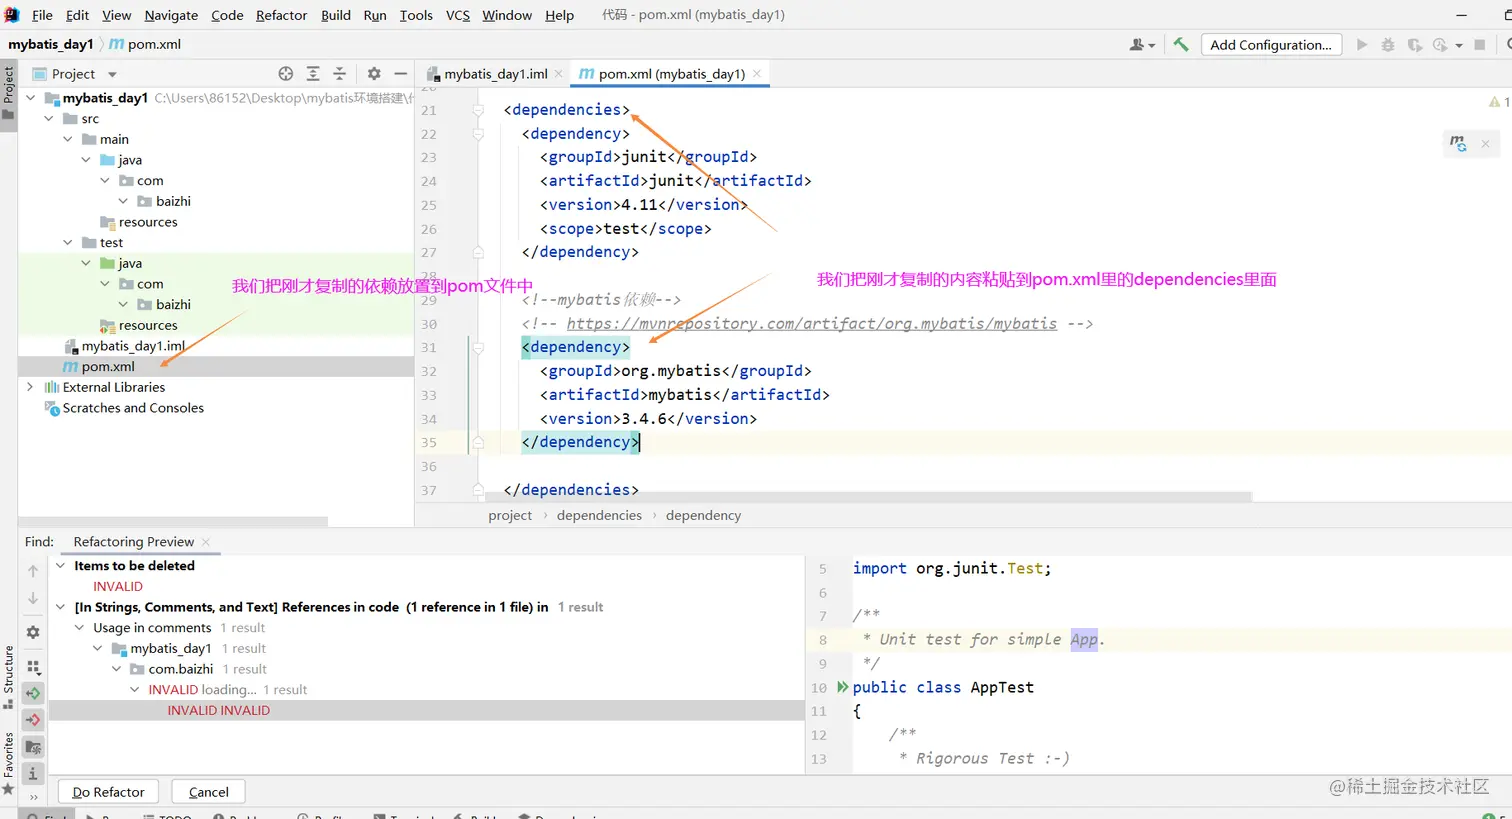1512x819 pixels.
Task: Load Maven changes floating icon
Action: tap(1459, 143)
